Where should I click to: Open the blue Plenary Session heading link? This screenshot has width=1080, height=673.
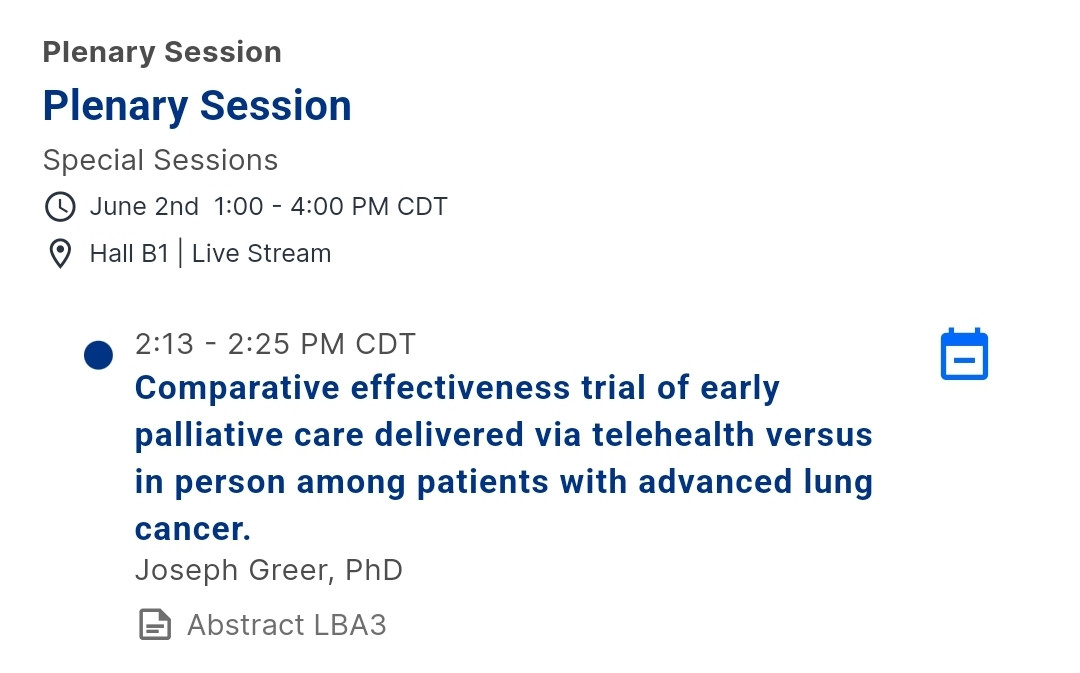(x=197, y=106)
